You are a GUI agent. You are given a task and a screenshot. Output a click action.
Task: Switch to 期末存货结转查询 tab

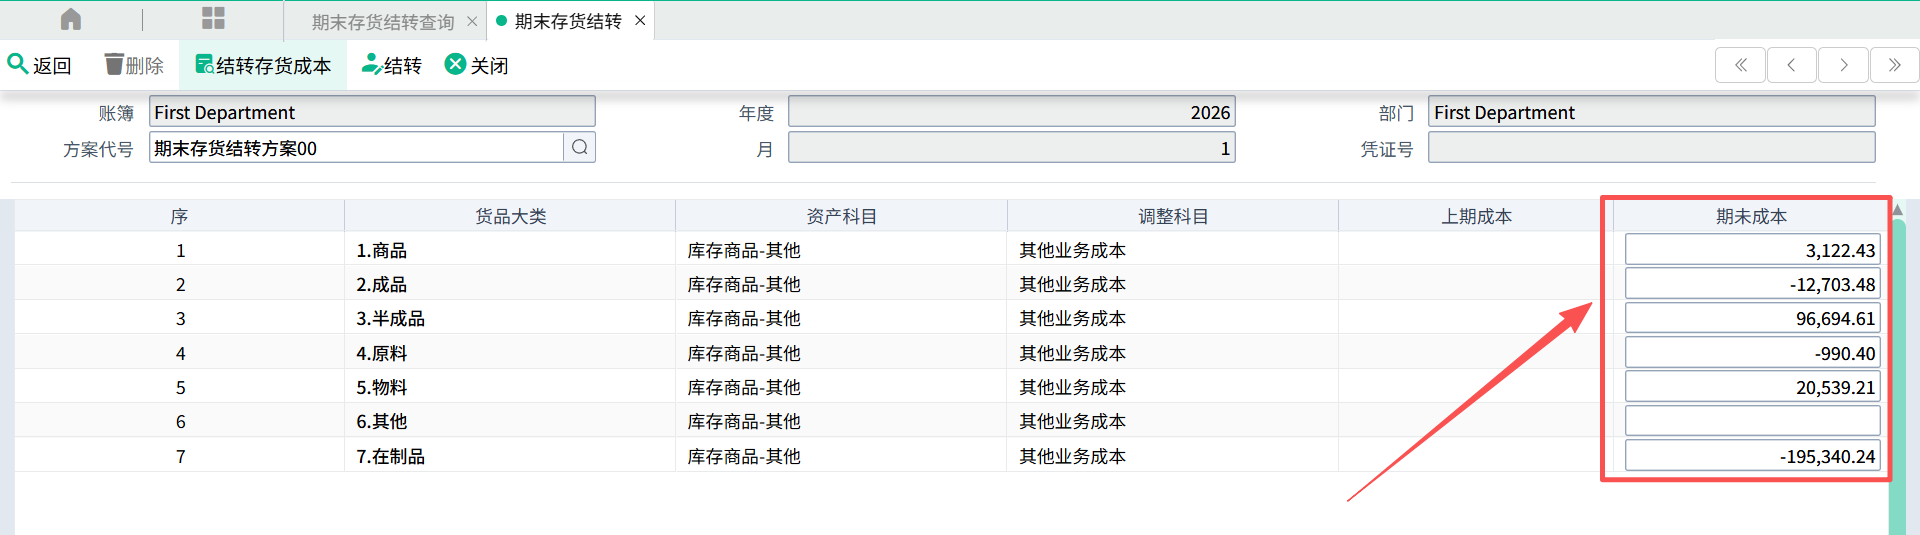[x=382, y=22]
